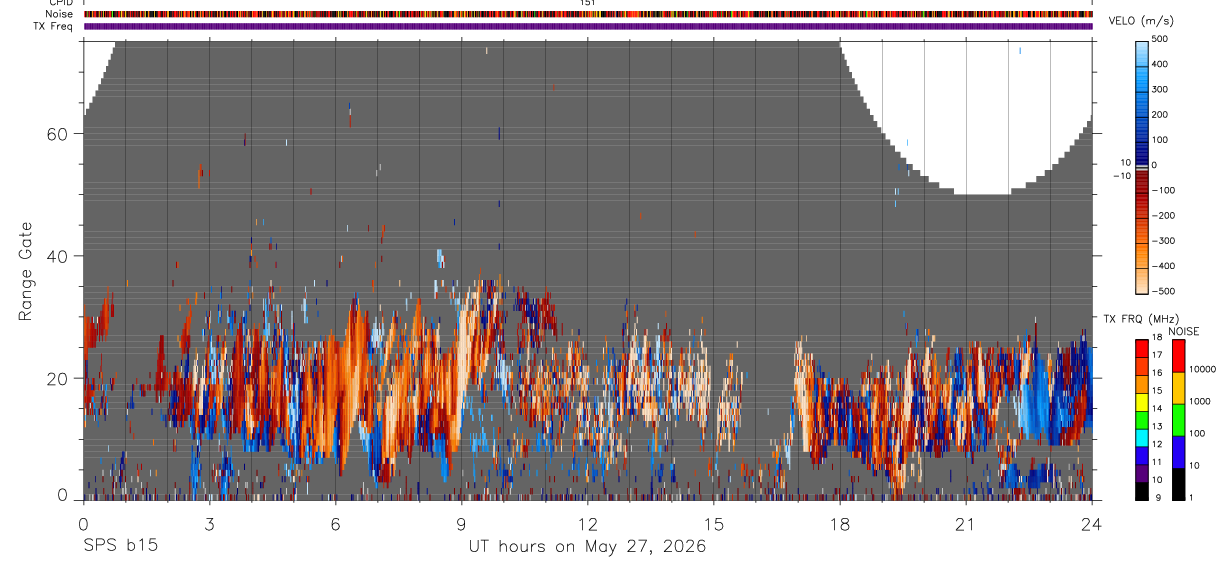
Task: Click the '24' tick on the UT hours axis
Action: [x=1091, y=523]
